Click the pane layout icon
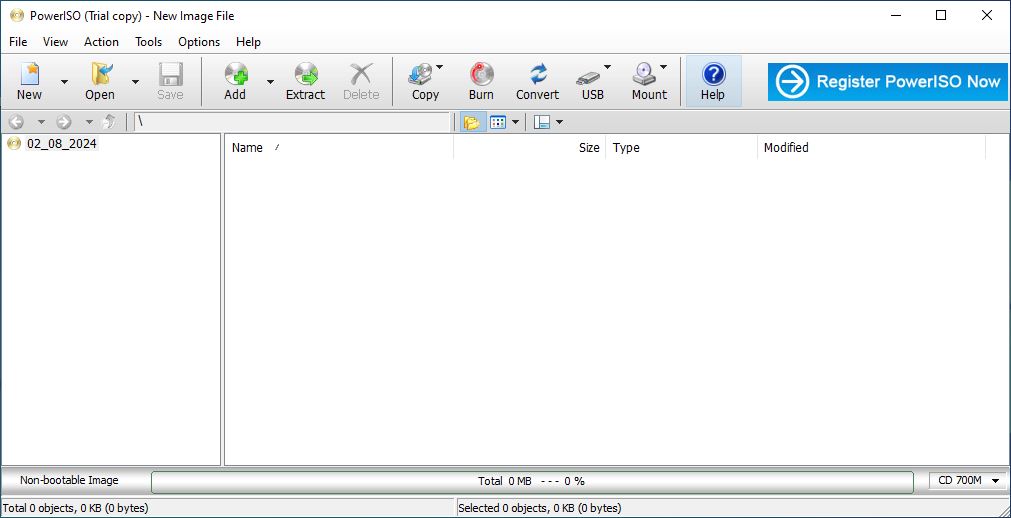 pos(542,122)
